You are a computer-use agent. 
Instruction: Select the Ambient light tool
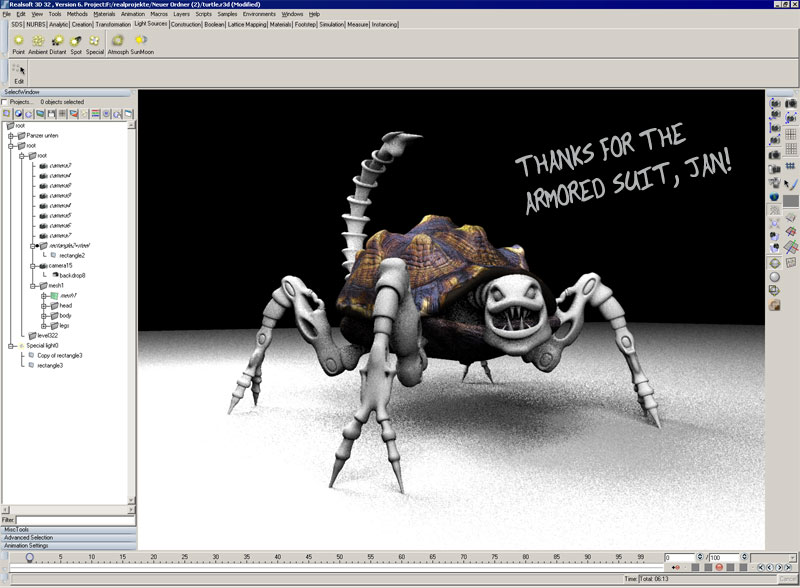click(x=39, y=41)
